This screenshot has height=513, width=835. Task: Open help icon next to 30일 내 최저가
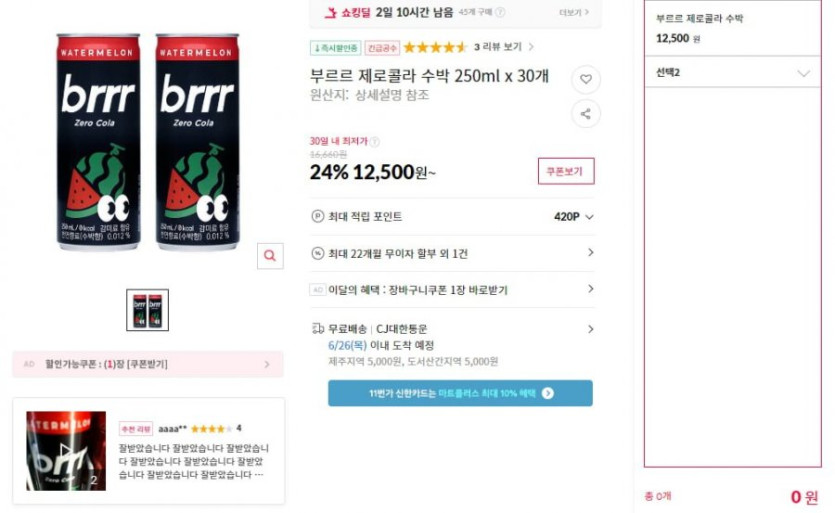[x=375, y=142]
